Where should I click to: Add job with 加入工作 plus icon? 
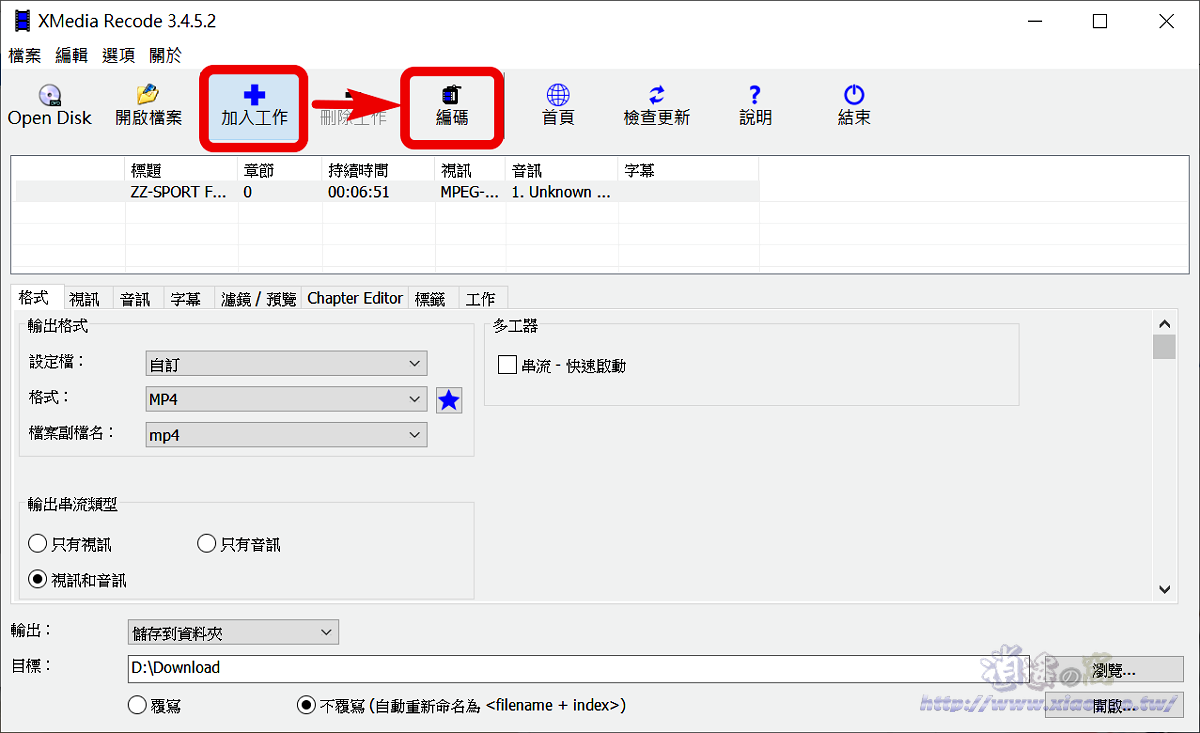tap(254, 95)
